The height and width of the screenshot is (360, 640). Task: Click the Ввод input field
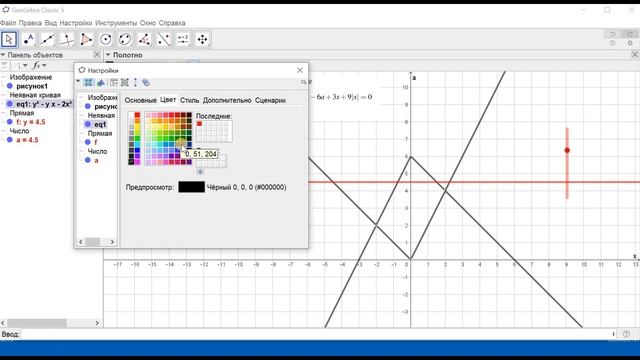(317, 334)
